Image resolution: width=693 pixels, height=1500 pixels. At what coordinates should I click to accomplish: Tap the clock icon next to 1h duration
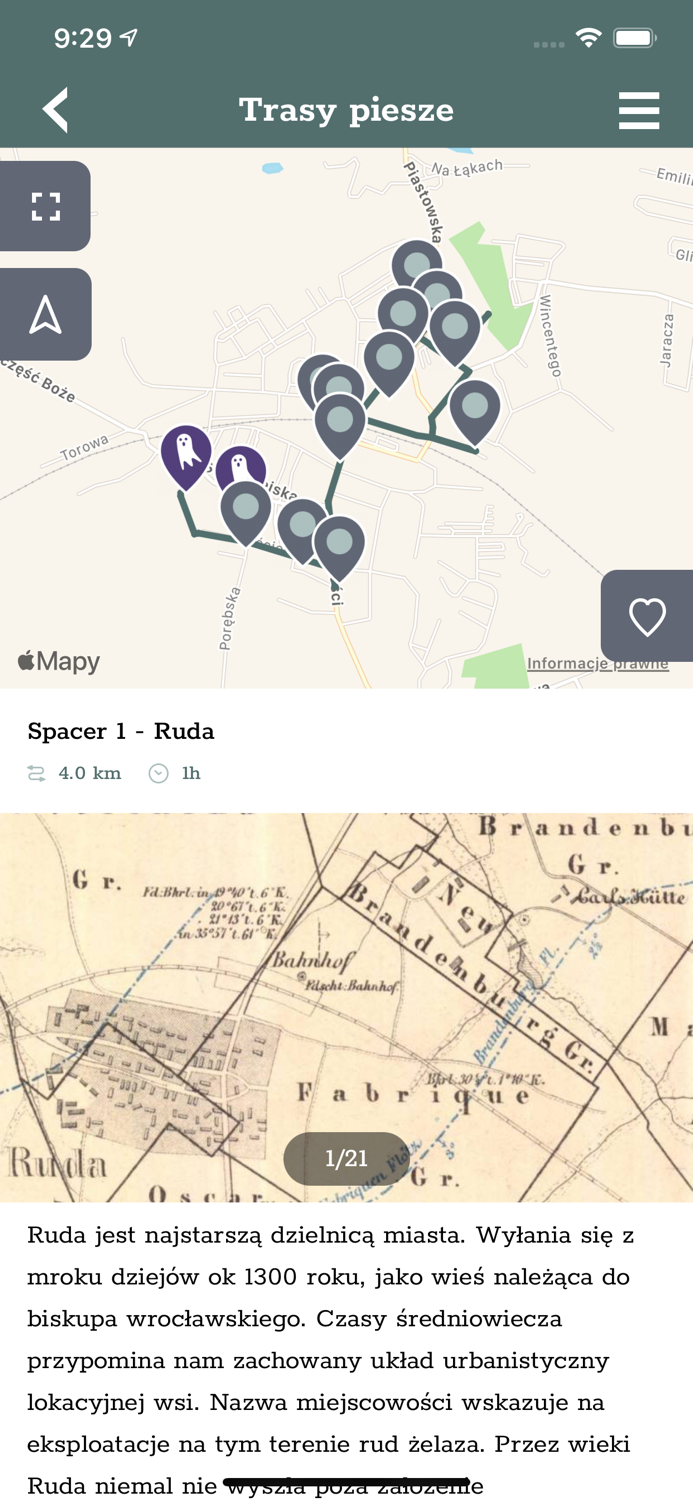click(158, 773)
